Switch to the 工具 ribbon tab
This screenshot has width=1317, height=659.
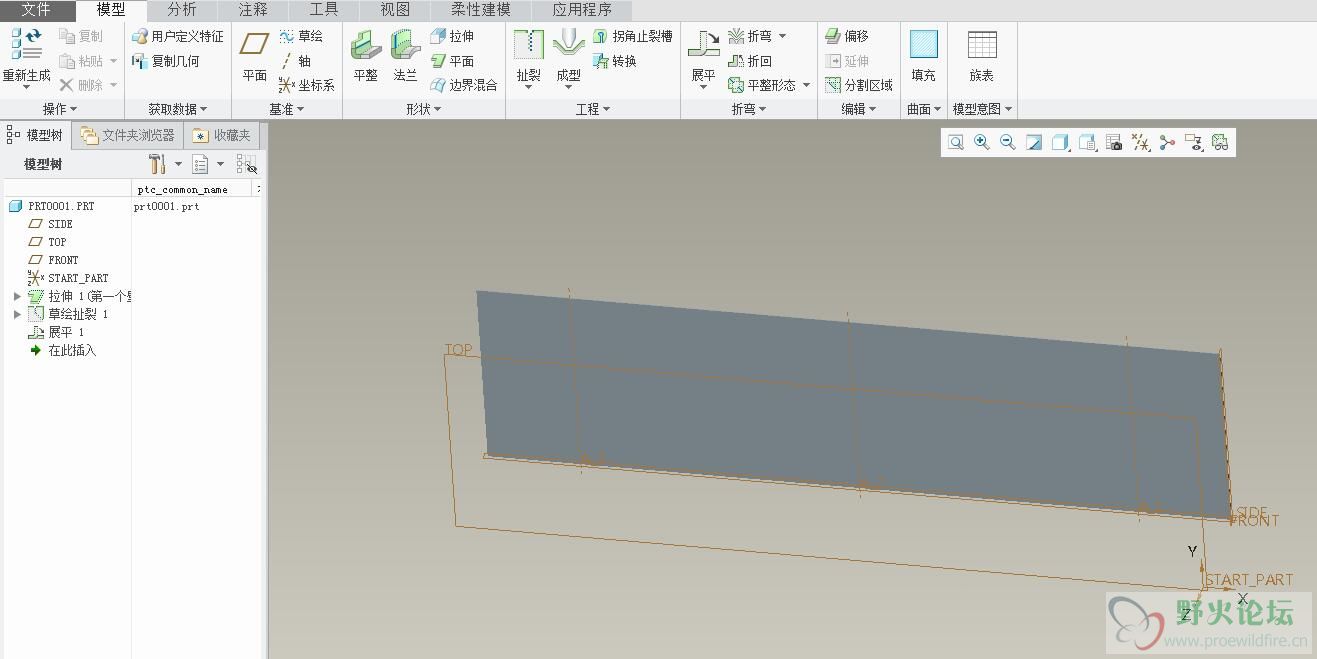coord(324,10)
